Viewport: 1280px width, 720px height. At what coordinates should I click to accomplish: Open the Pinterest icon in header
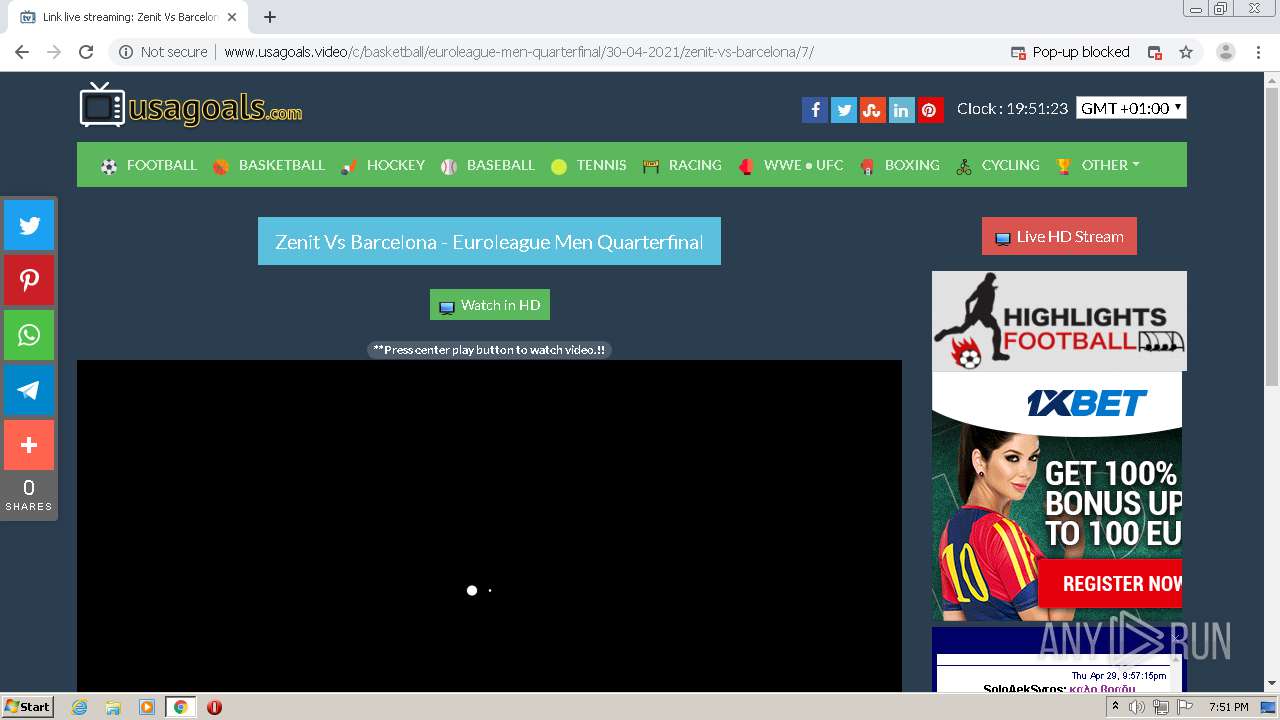(x=930, y=110)
